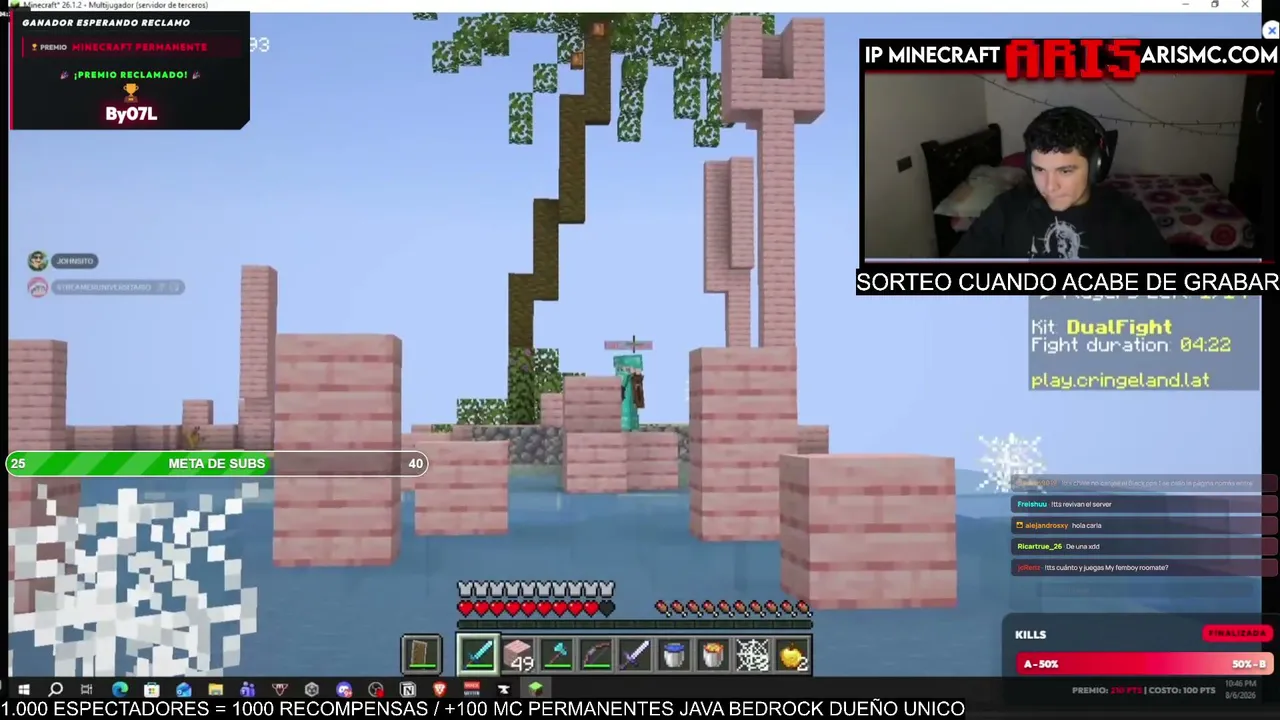Open the Windows Start menu
The height and width of the screenshot is (720, 1280).
[x=23, y=689]
